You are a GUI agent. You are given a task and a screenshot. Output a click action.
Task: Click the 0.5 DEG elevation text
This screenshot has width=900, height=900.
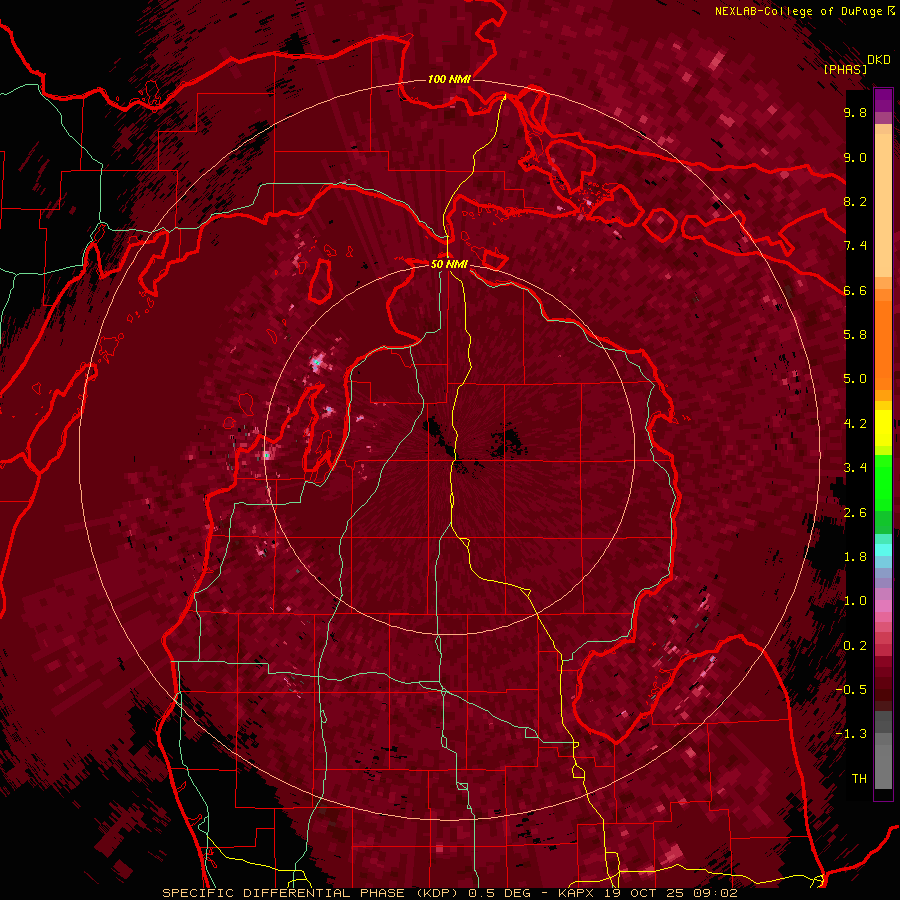pos(500,893)
